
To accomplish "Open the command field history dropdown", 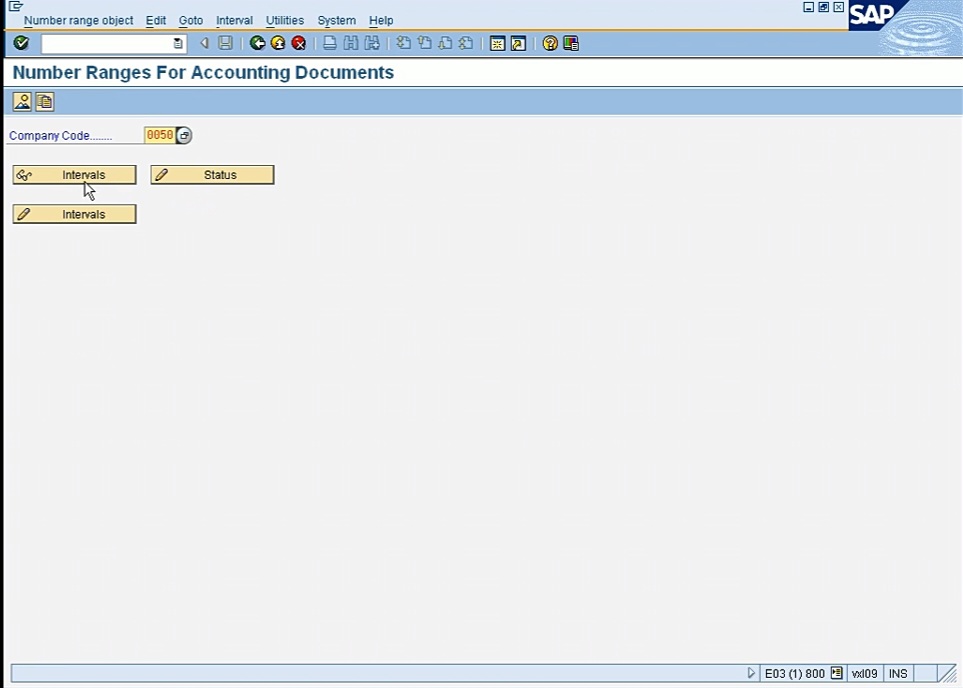I will click(x=178, y=43).
